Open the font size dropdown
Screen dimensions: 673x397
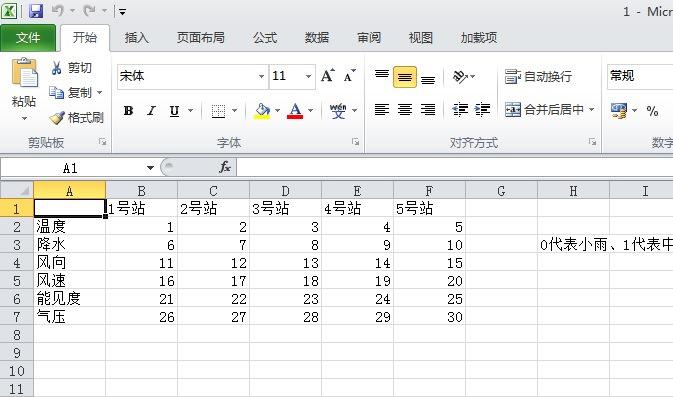coord(308,76)
